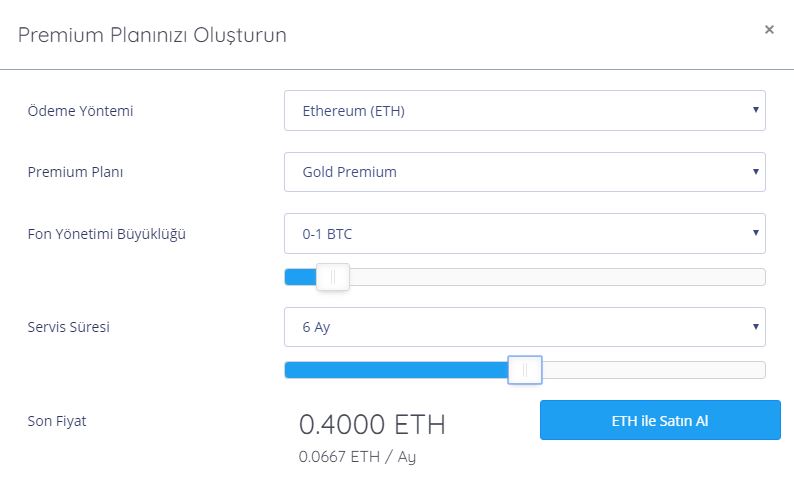Expand the Gold Premium plan dropdown

(524, 172)
